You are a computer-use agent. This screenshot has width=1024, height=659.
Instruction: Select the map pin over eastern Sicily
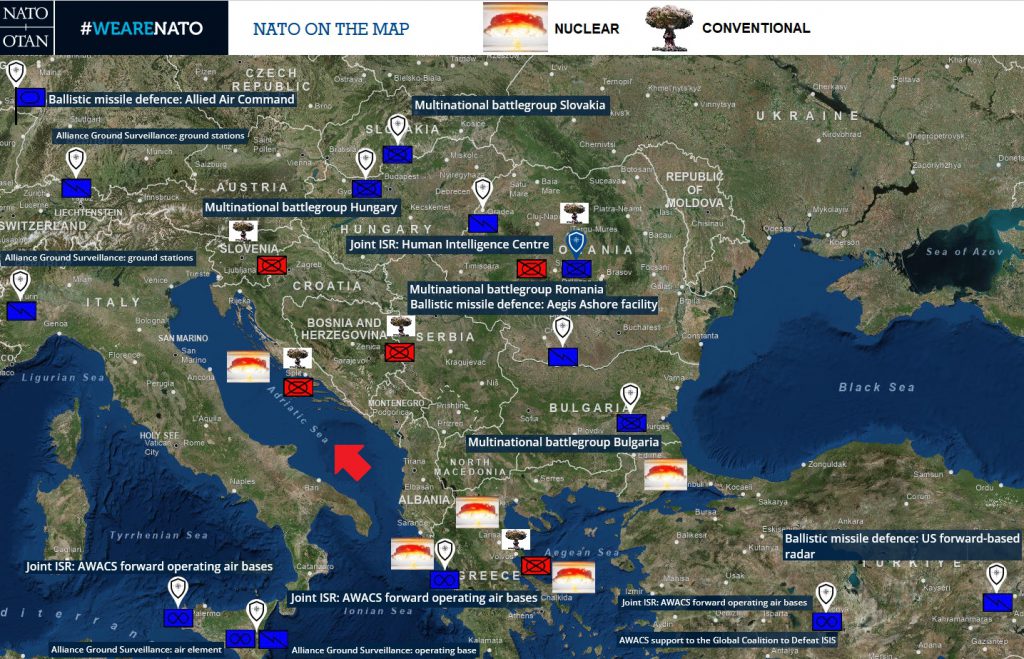[x=256, y=613]
